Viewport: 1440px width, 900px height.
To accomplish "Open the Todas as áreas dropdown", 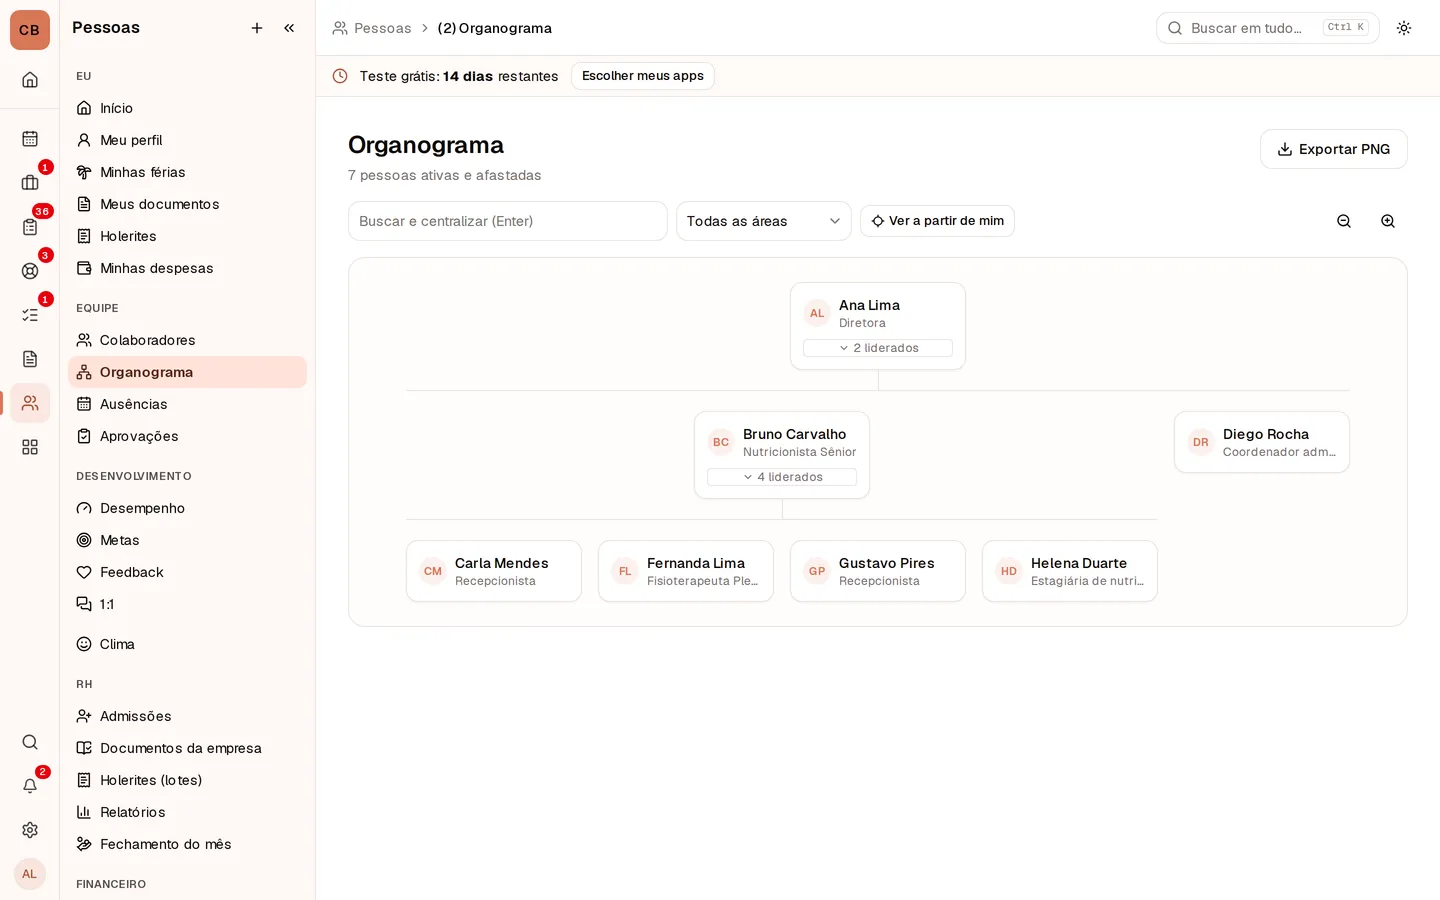I will pos(764,221).
